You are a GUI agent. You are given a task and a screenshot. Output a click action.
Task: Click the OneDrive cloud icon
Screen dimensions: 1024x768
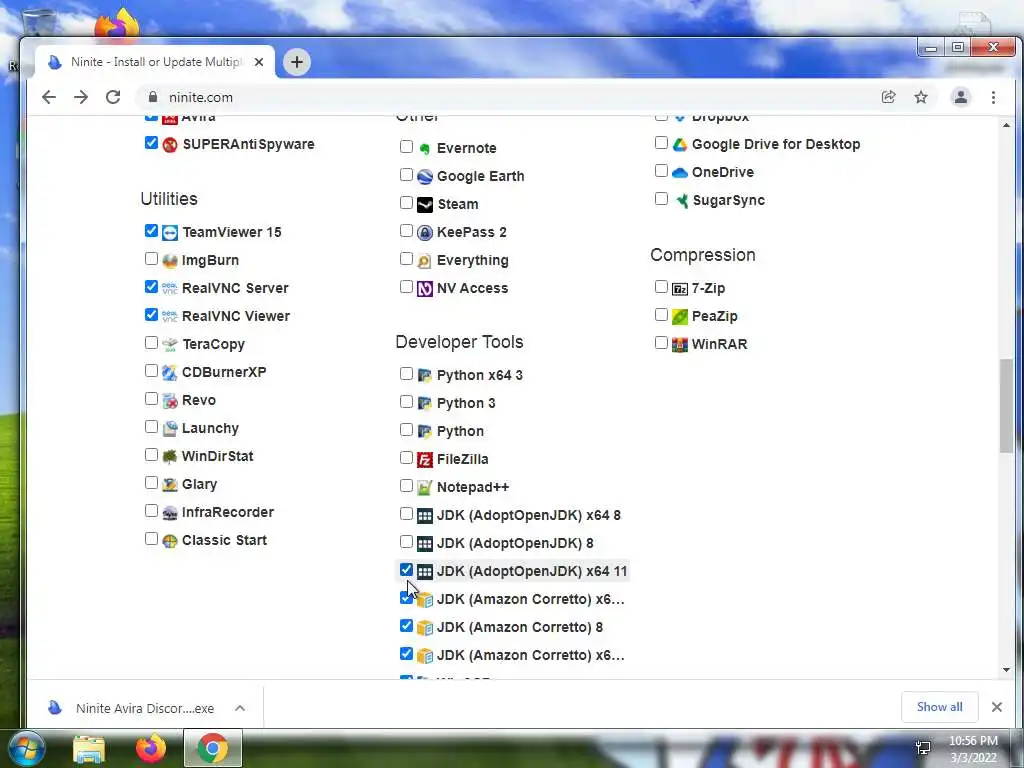680,172
